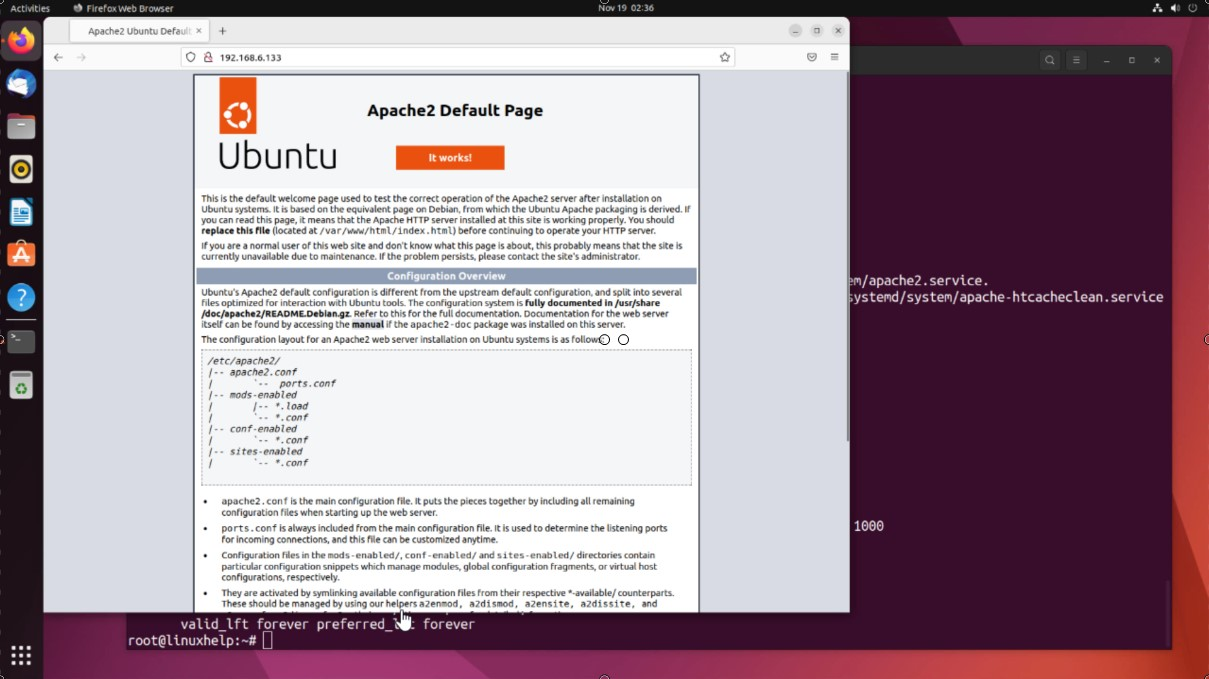This screenshot has height=679, width=1209.
Task: Close the Firefox window
Action: tap(838, 31)
